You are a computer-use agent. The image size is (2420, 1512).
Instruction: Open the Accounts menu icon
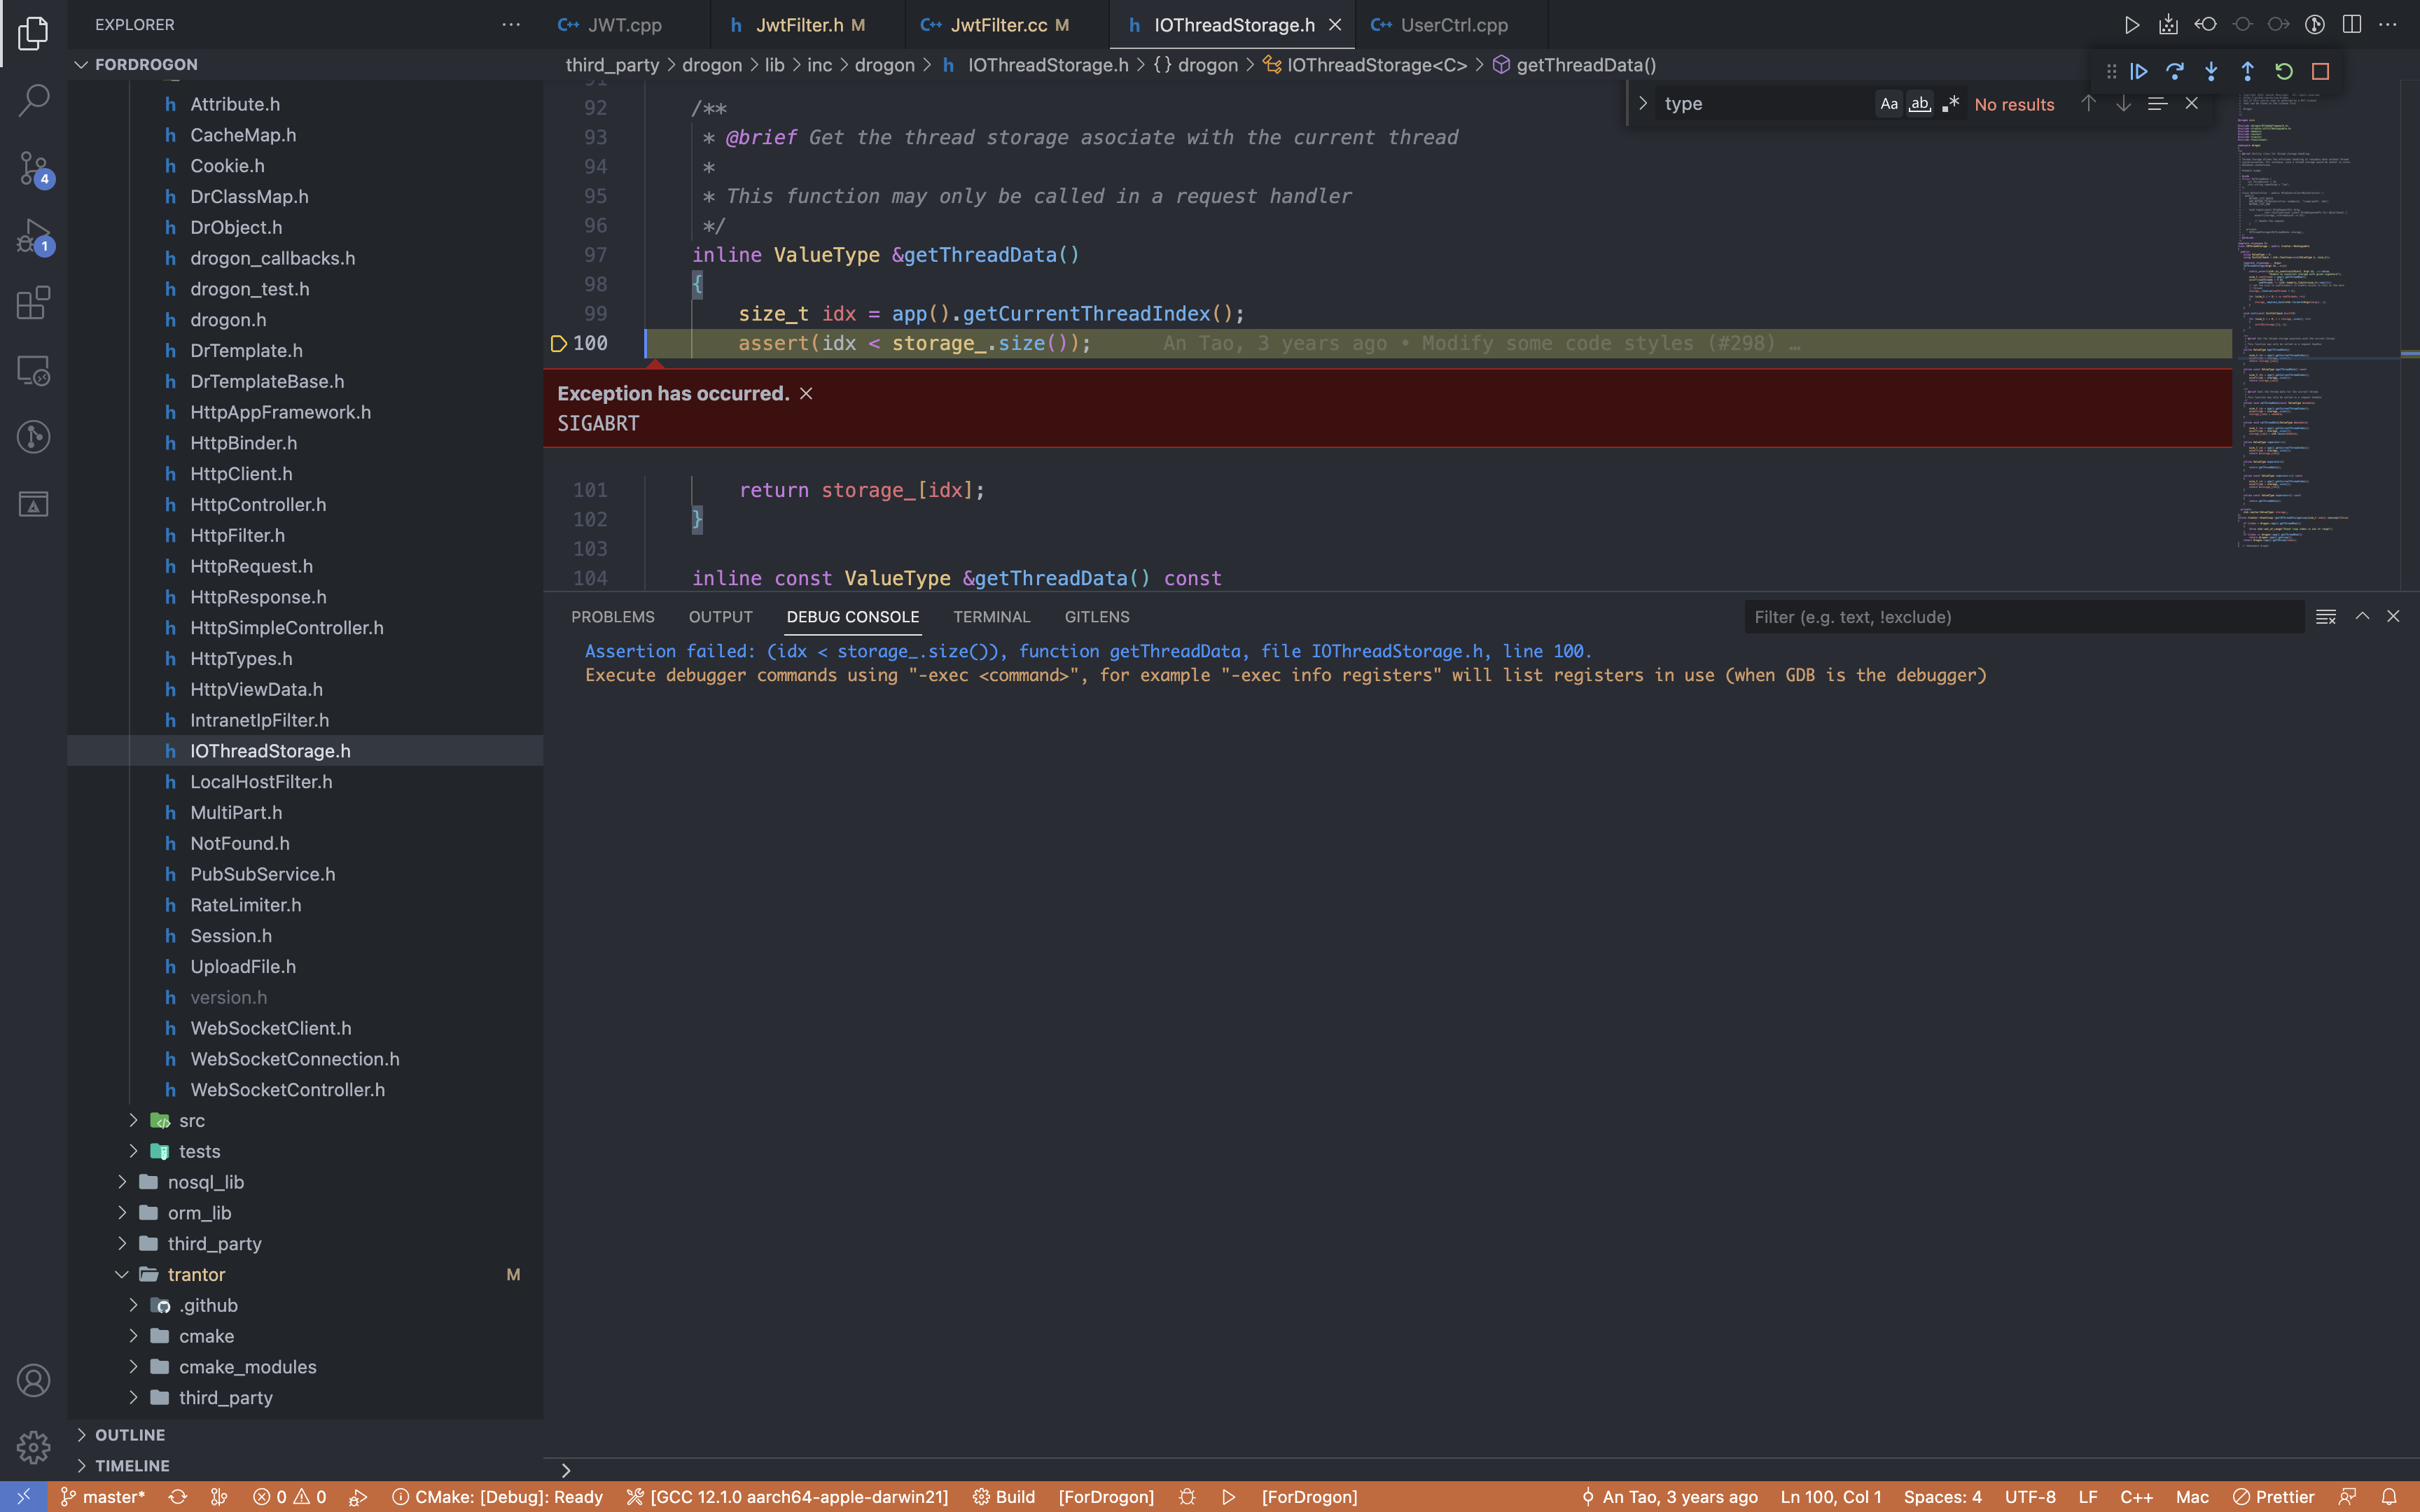point(33,1380)
